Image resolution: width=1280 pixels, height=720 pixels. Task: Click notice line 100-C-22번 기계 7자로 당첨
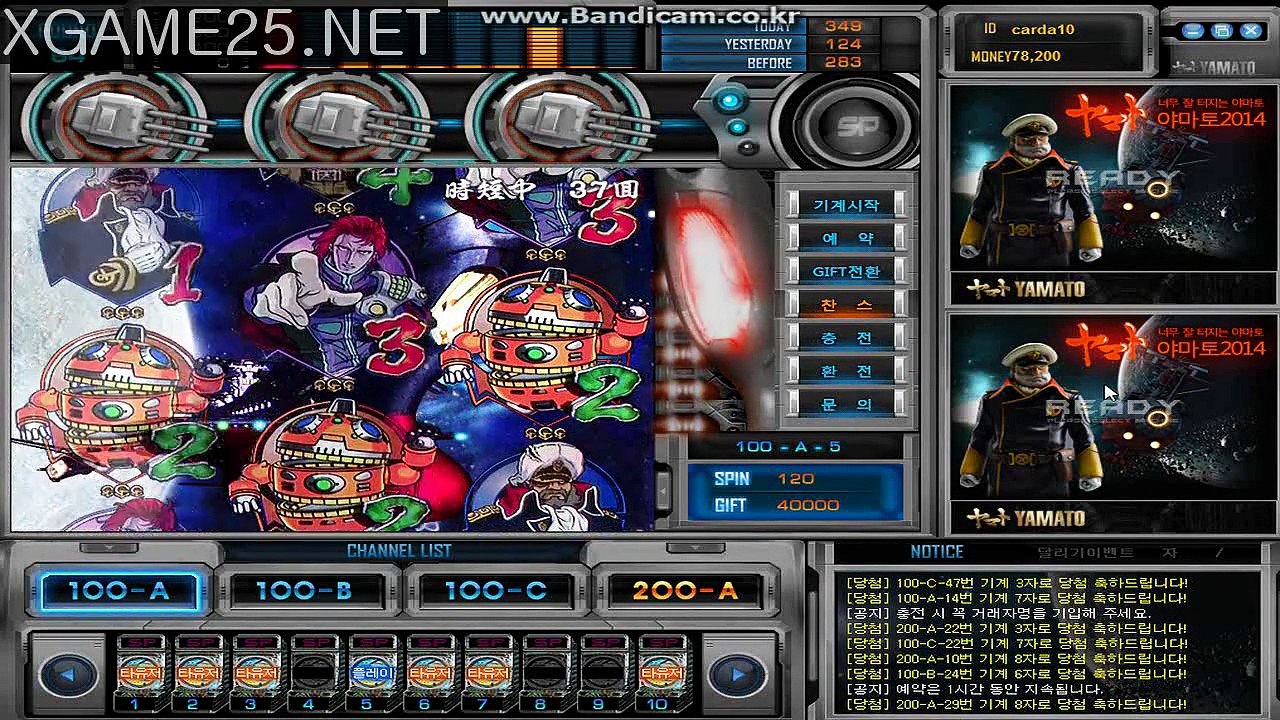coord(1016,644)
